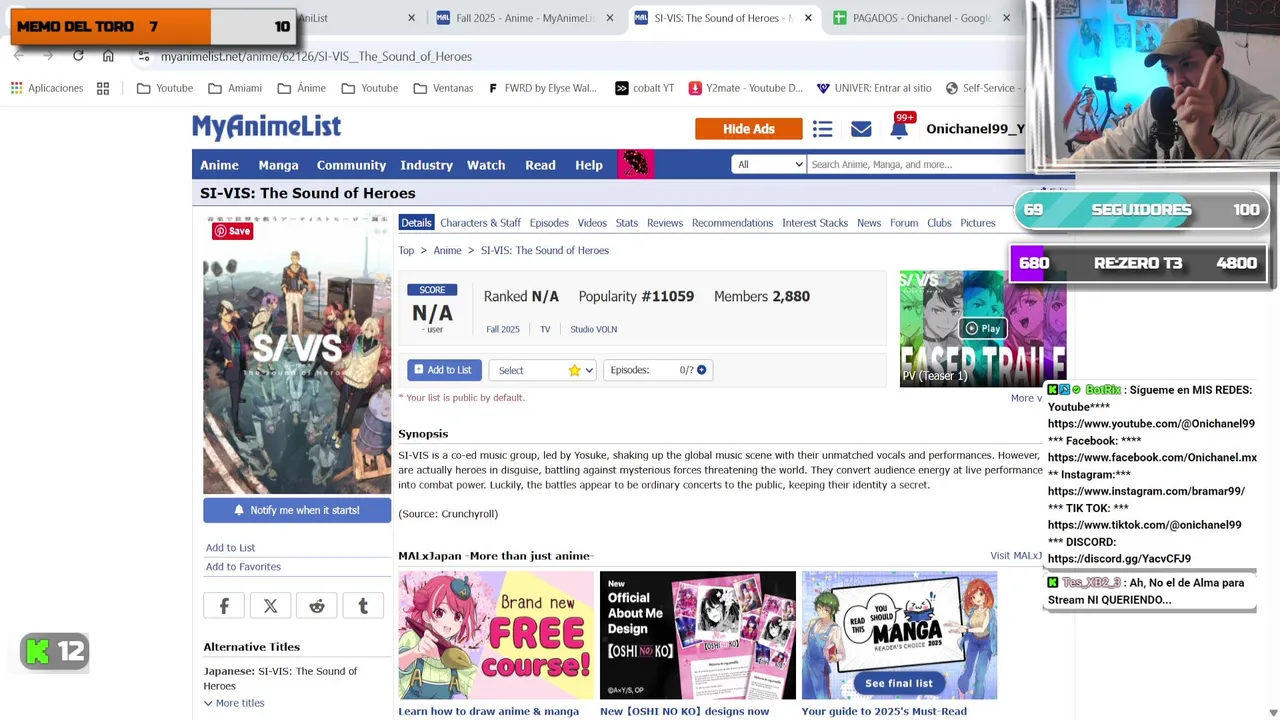The height and width of the screenshot is (720, 1280).
Task: Share page on Tumblr icon
Action: pyautogui.click(x=363, y=606)
